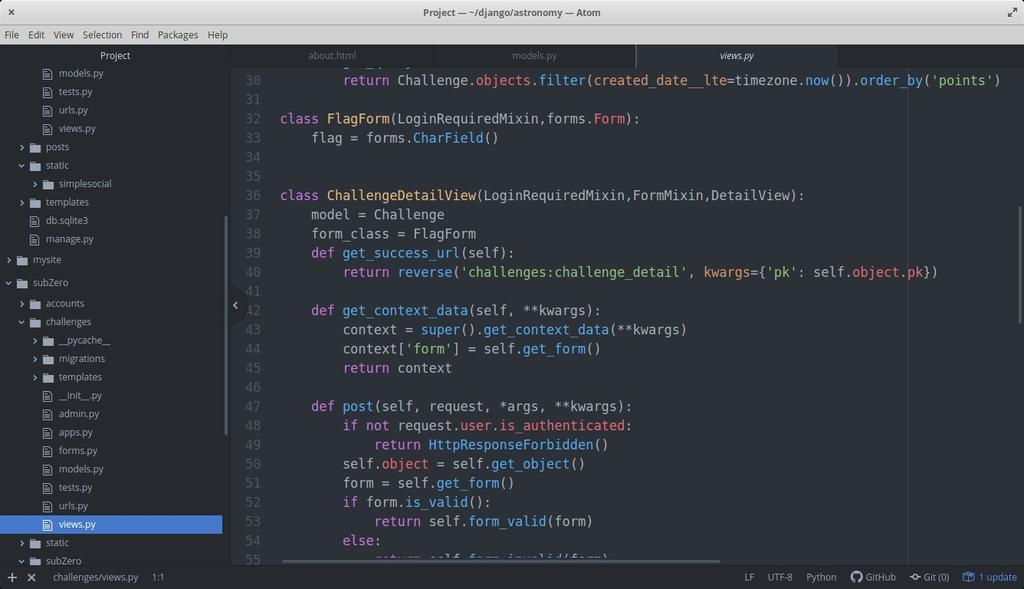Click the file icon beside __init__.py
The height and width of the screenshot is (589, 1024).
pyautogui.click(x=47, y=396)
